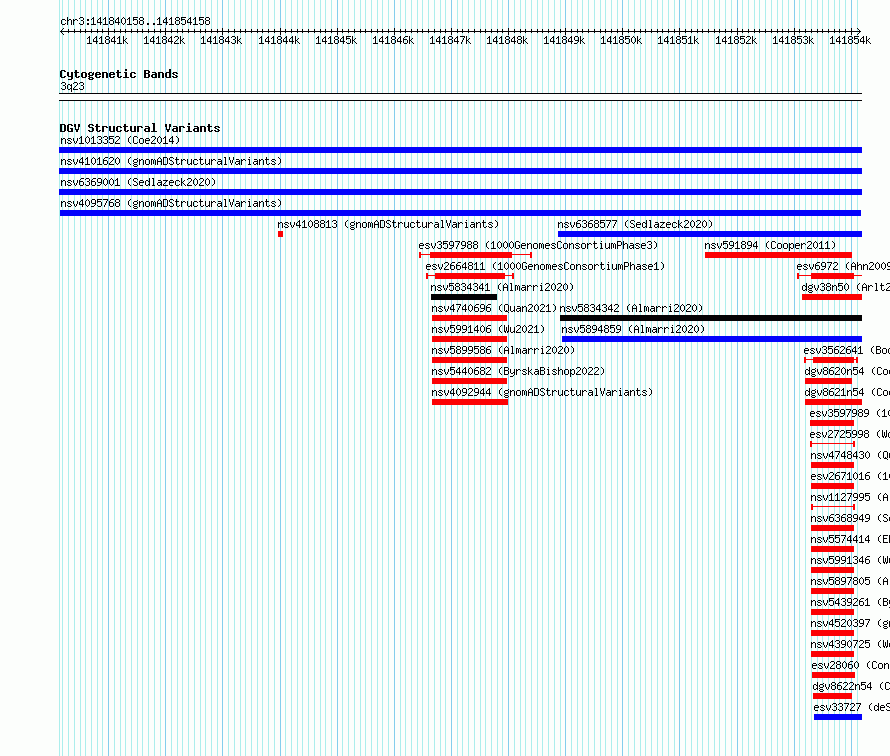Select the 3q23 cytogenetic band label
890x756 pixels.
[x=72, y=86]
